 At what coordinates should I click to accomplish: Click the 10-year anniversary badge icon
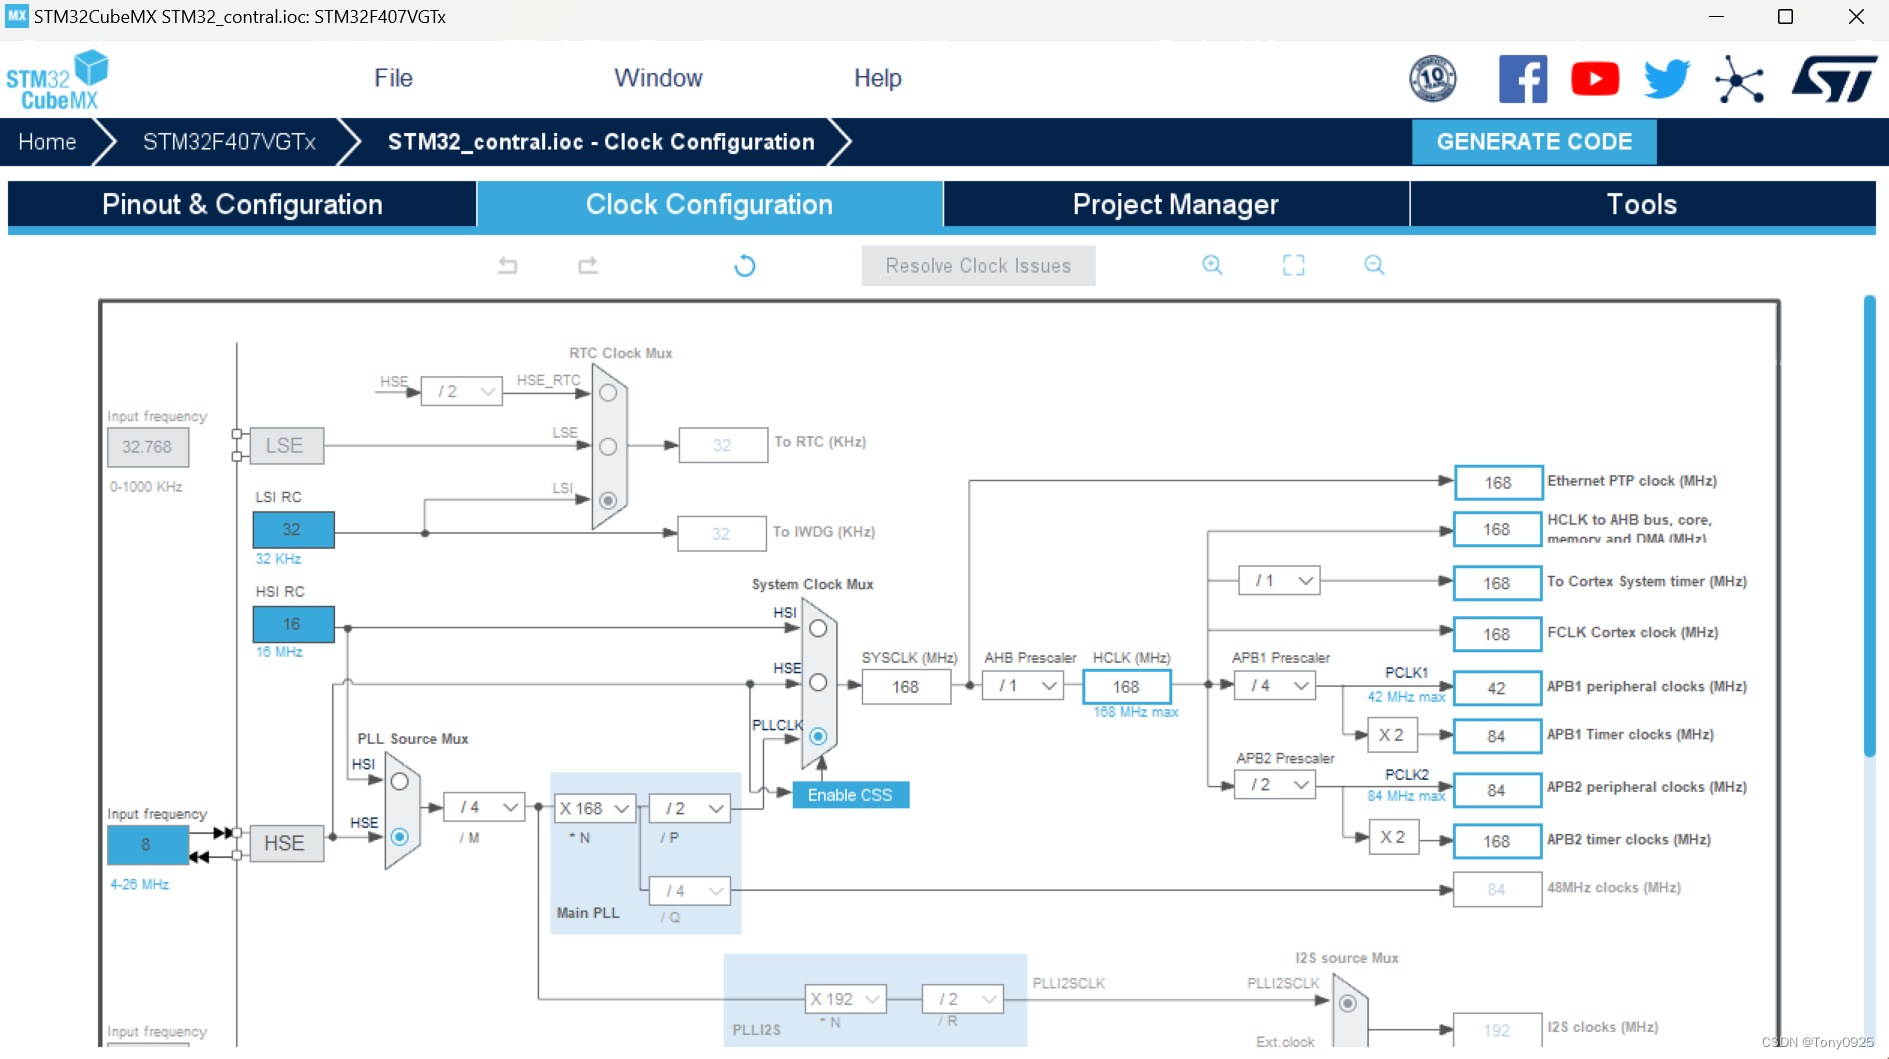[1433, 79]
